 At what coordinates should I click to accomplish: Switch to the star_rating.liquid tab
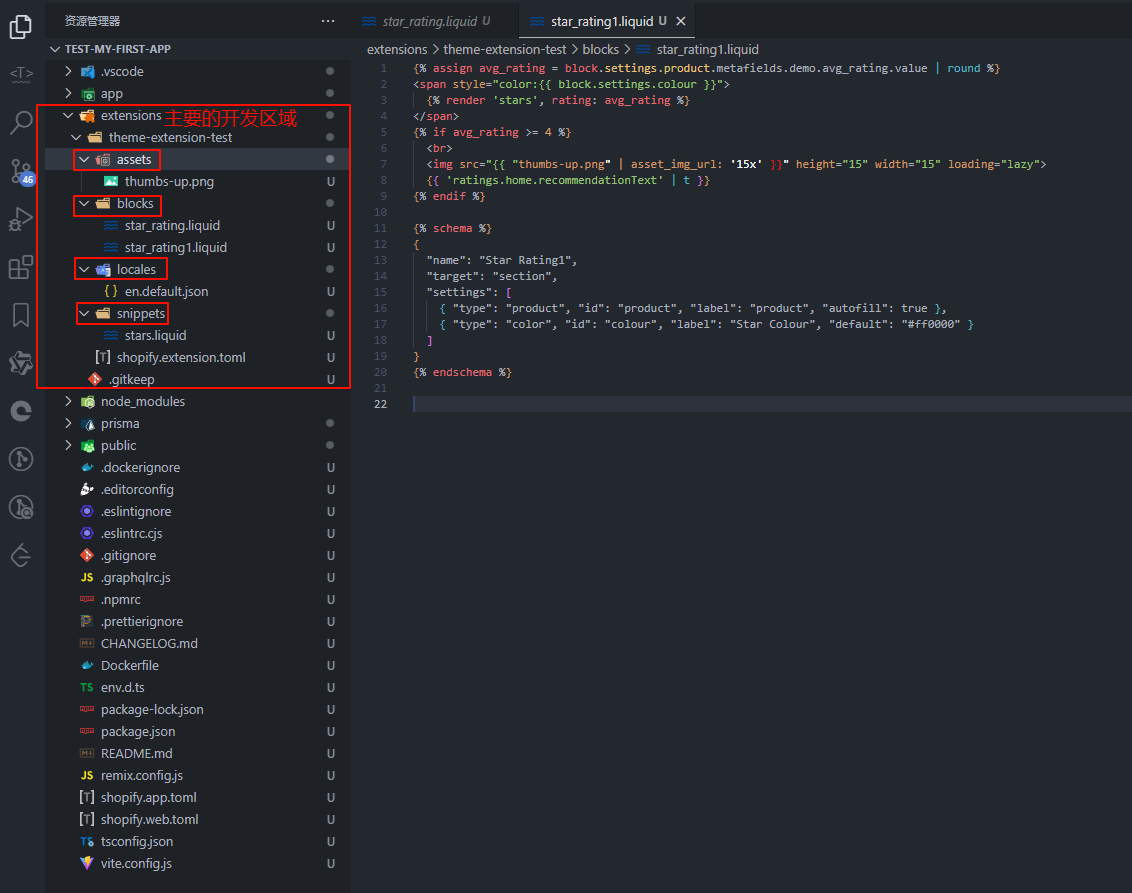tap(430, 21)
